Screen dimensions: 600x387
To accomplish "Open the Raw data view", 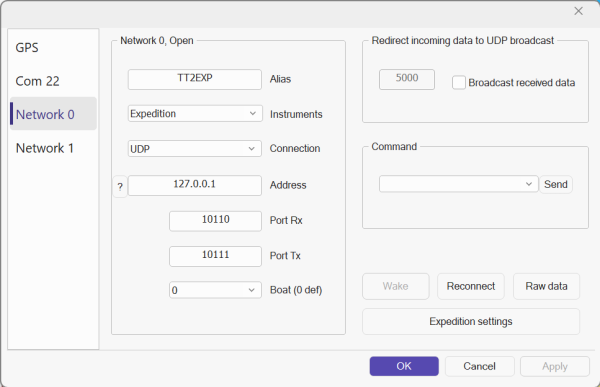I will click(x=546, y=286).
